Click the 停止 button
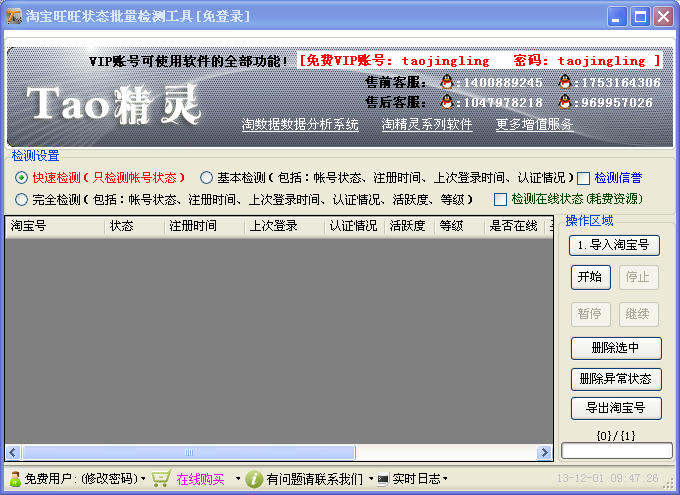 pos(638,277)
